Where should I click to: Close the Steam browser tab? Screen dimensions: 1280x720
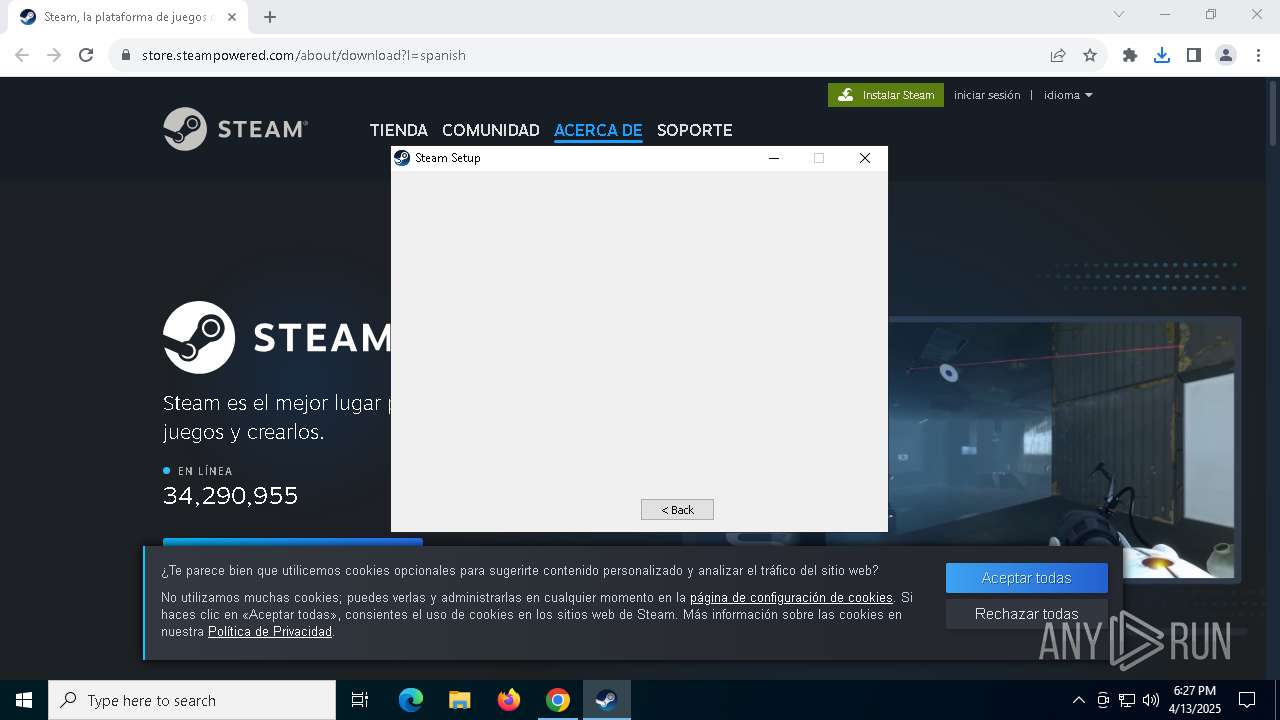pyautogui.click(x=233, y=17)
